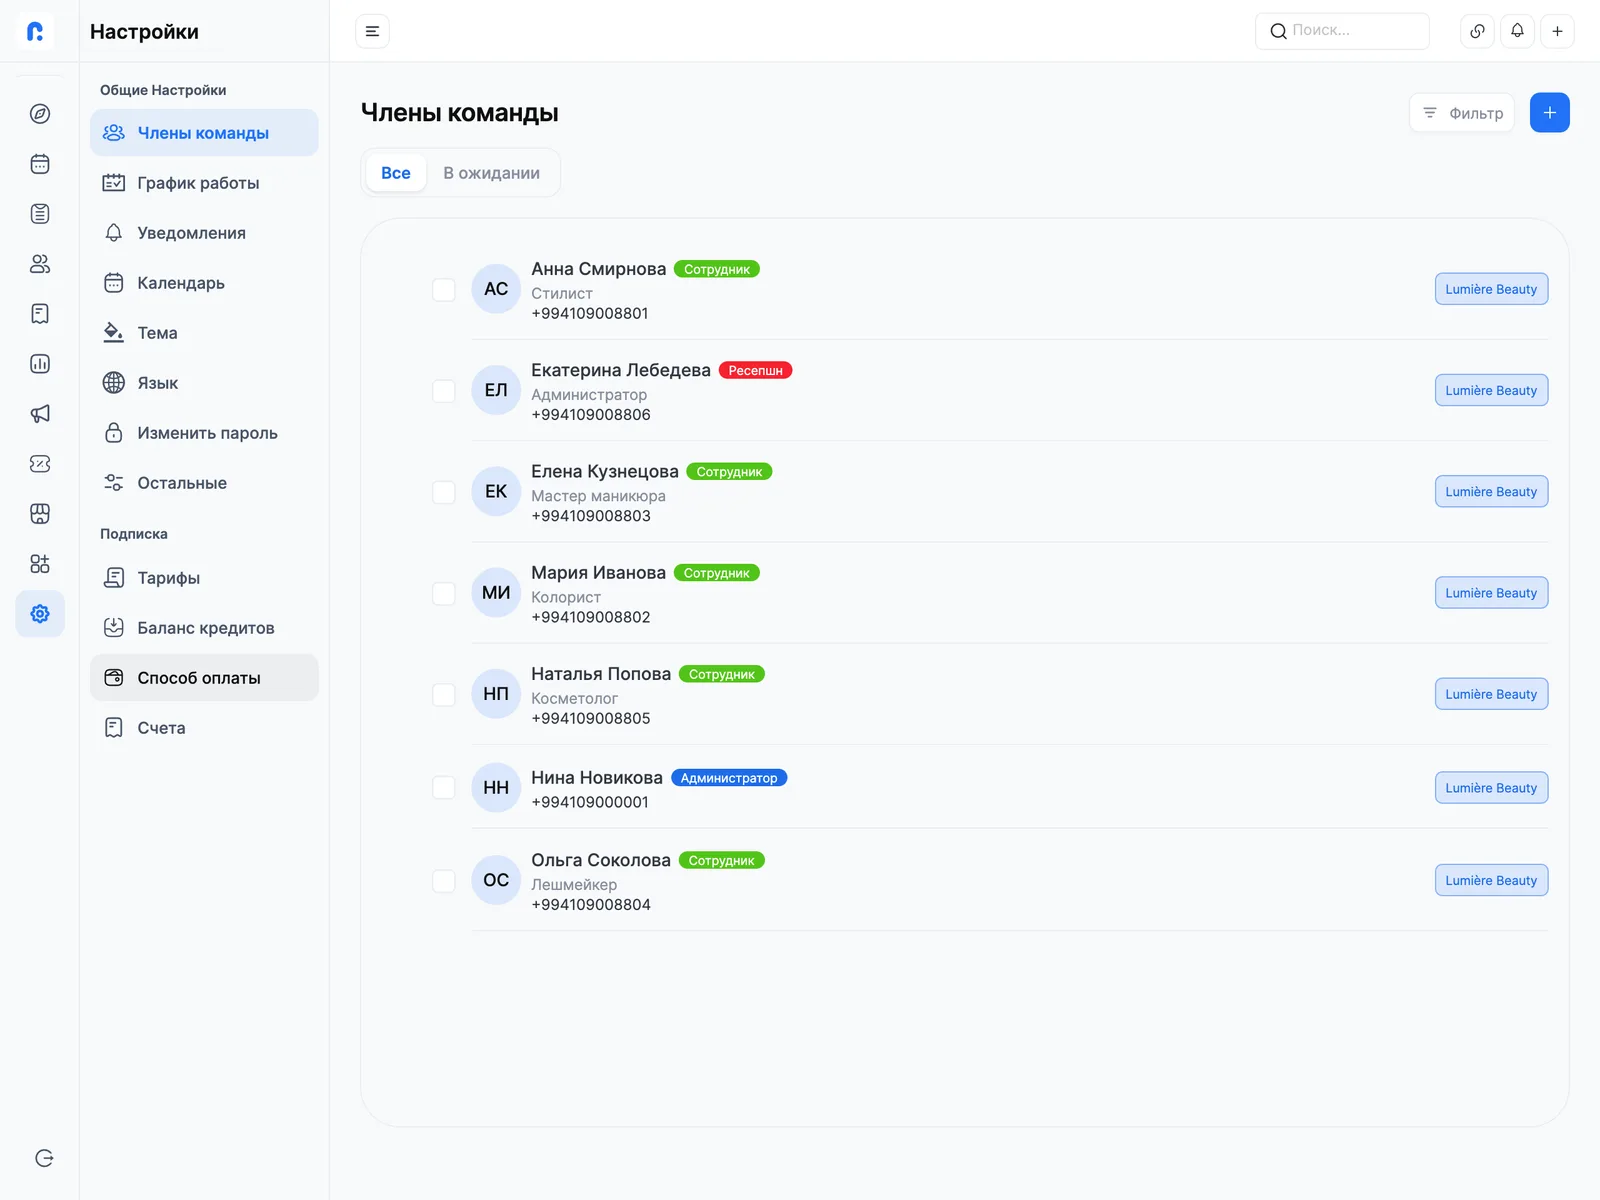
Task: Click the Ресепшн badge for Екатерина Лебедева
Action: pyautogui.click(x=756, y=370)
